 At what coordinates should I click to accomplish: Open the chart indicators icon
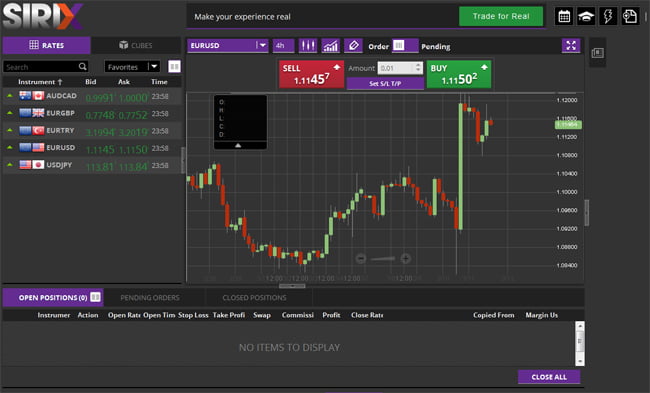pos(330,46)
